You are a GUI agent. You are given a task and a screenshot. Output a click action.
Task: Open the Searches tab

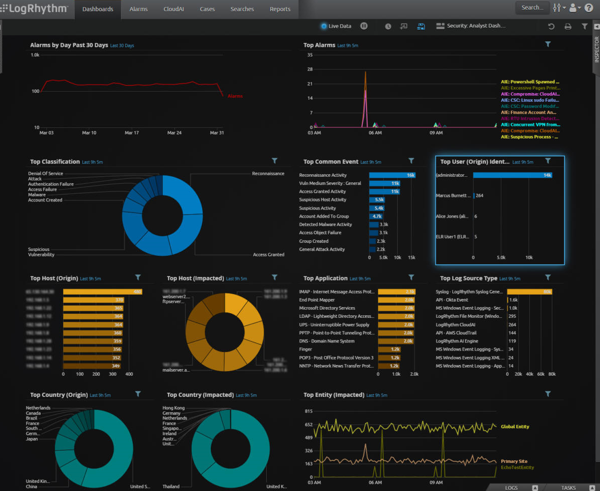click(242, 9)
